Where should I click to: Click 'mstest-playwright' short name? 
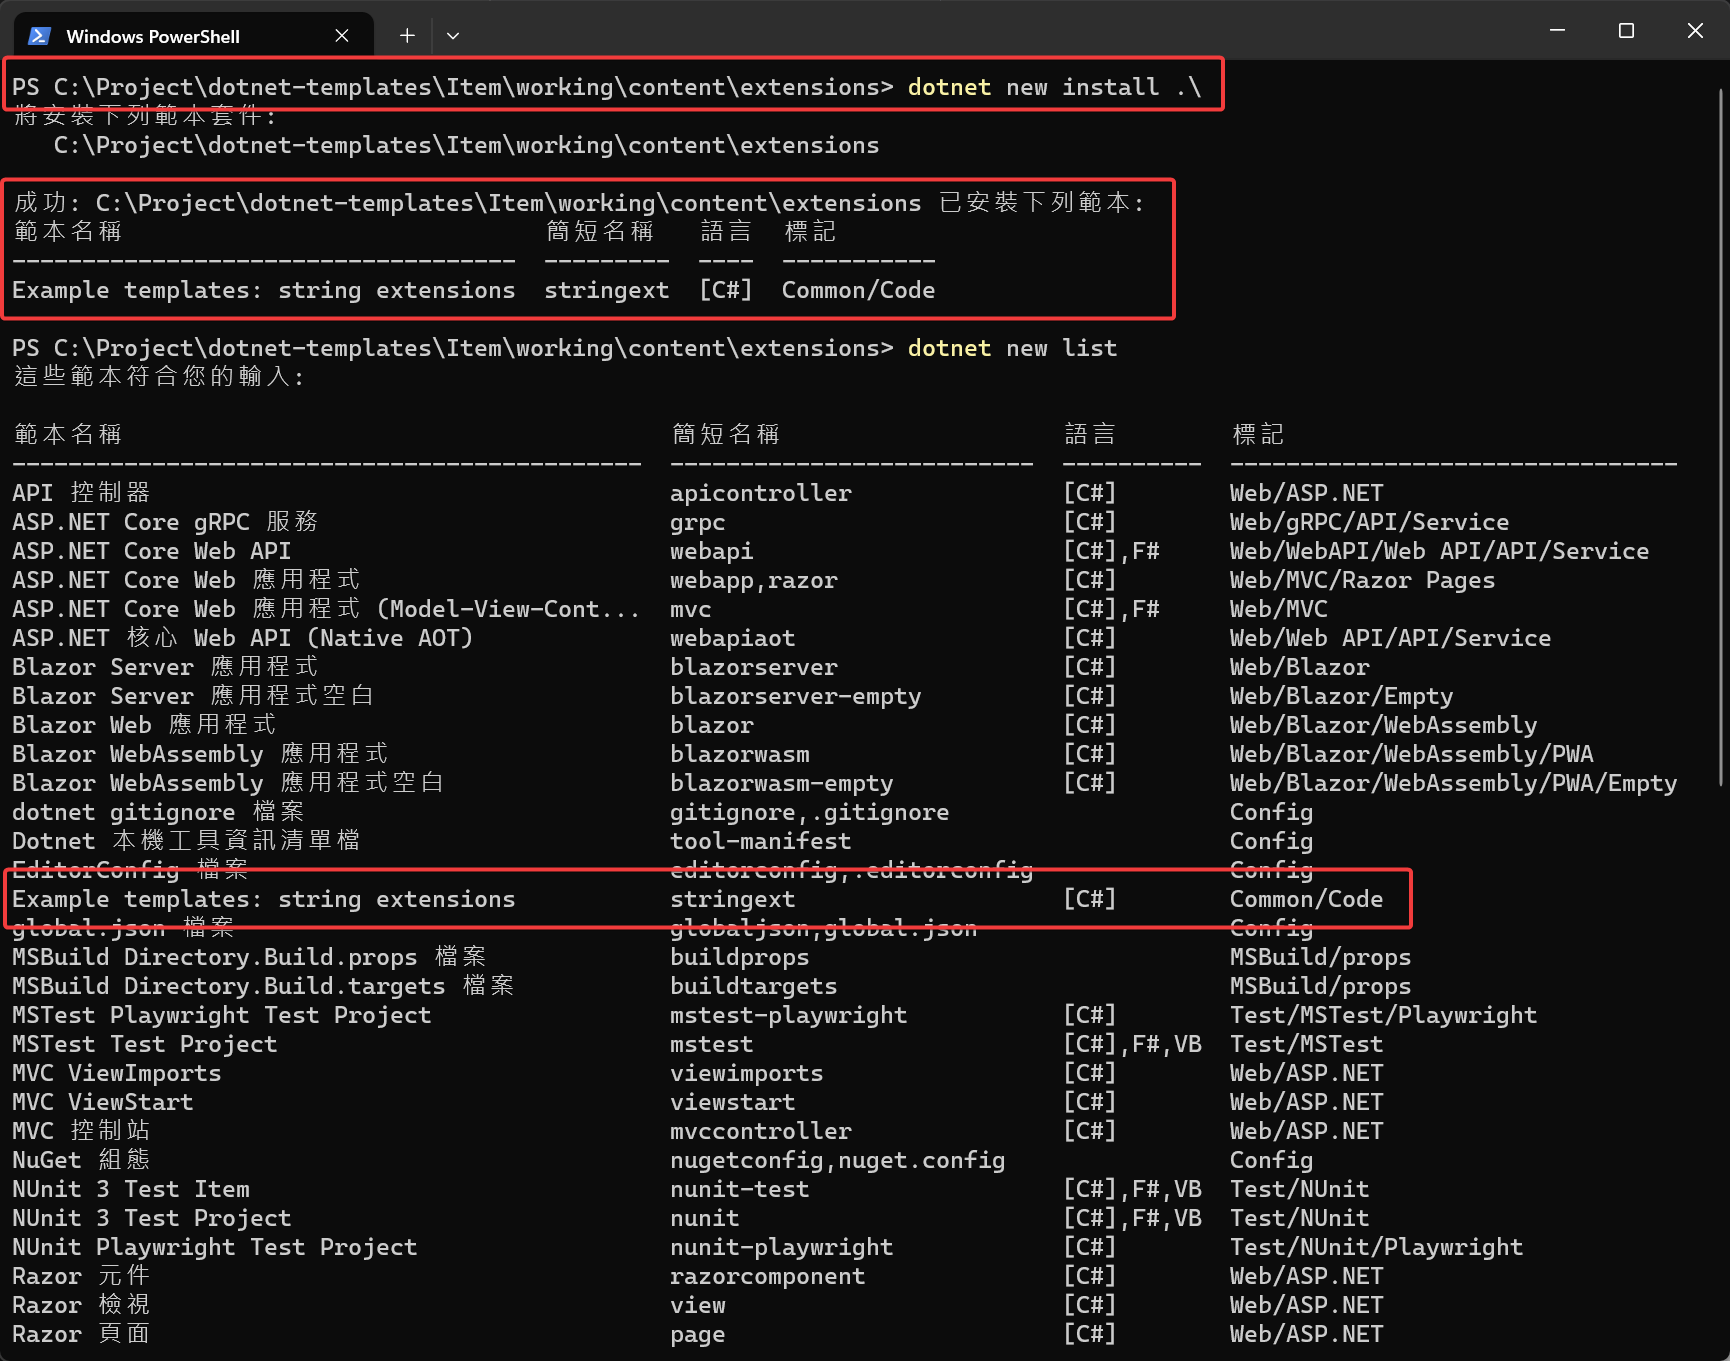pos(789,1015)
